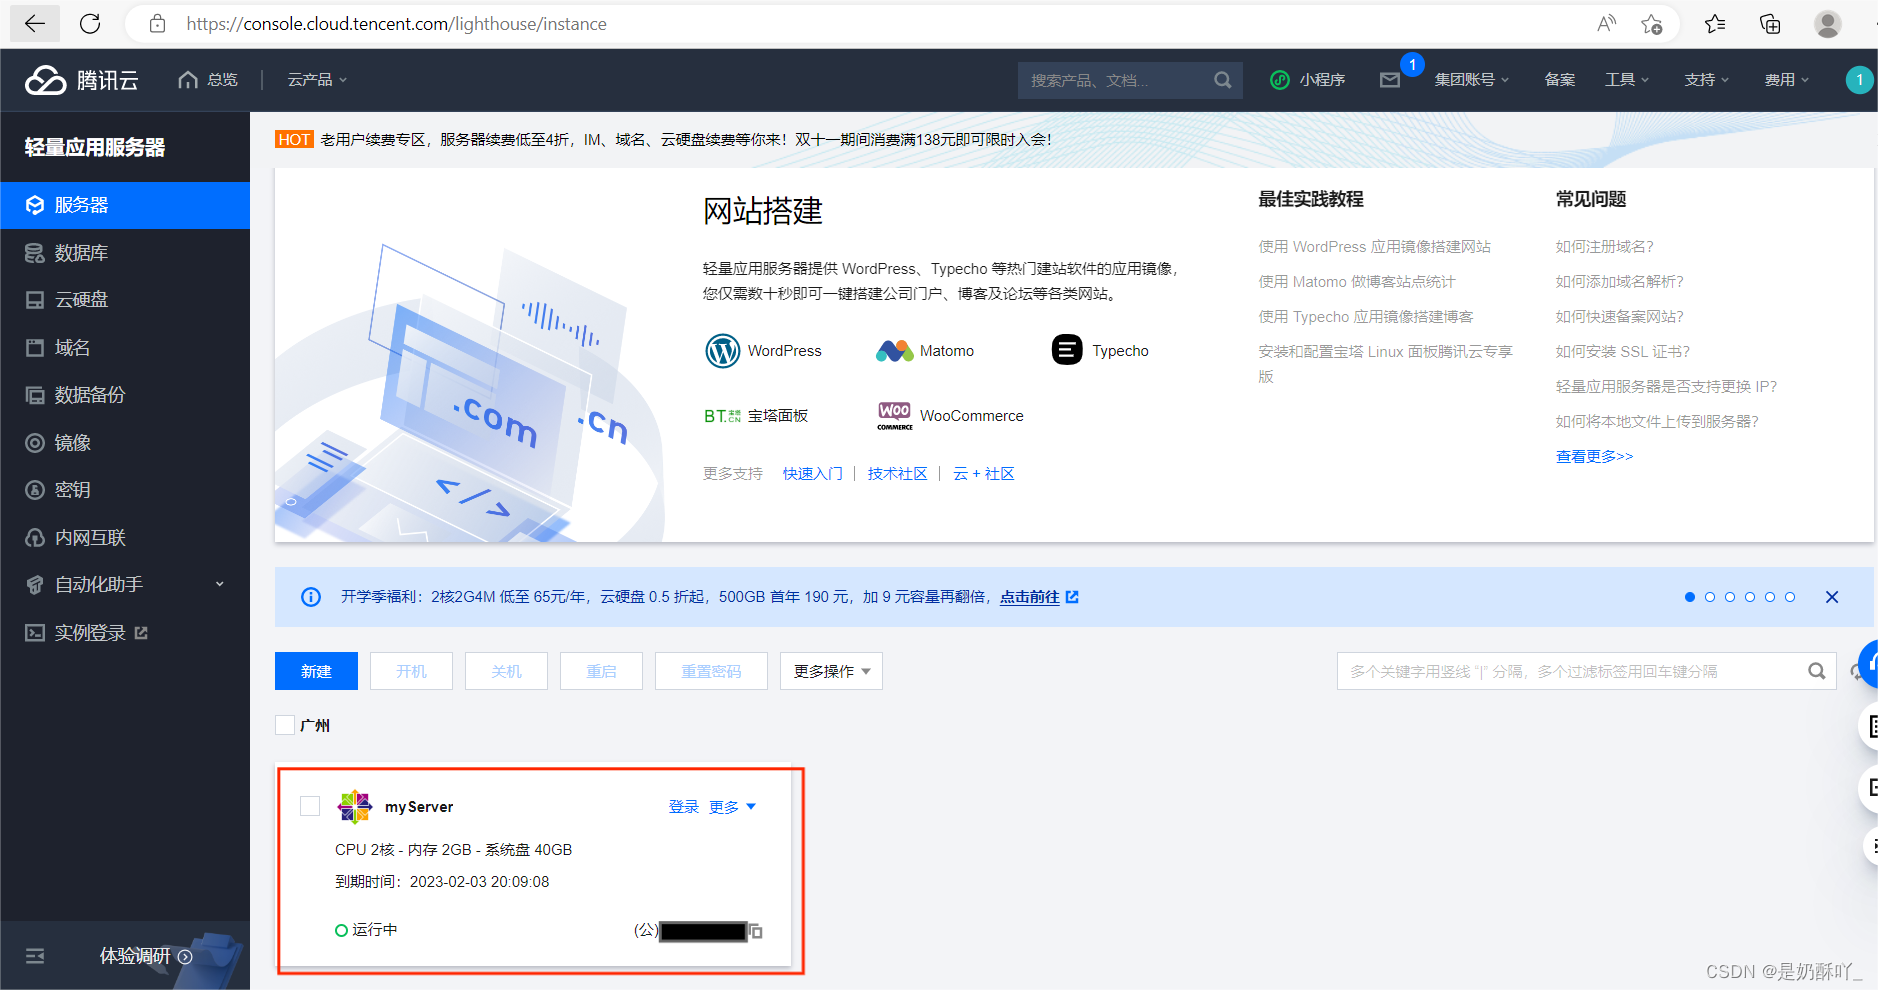1878x990 pixels.
Task: Open the 备案 link in the header
Action: pyautogui.click(x=1559, y=80)
